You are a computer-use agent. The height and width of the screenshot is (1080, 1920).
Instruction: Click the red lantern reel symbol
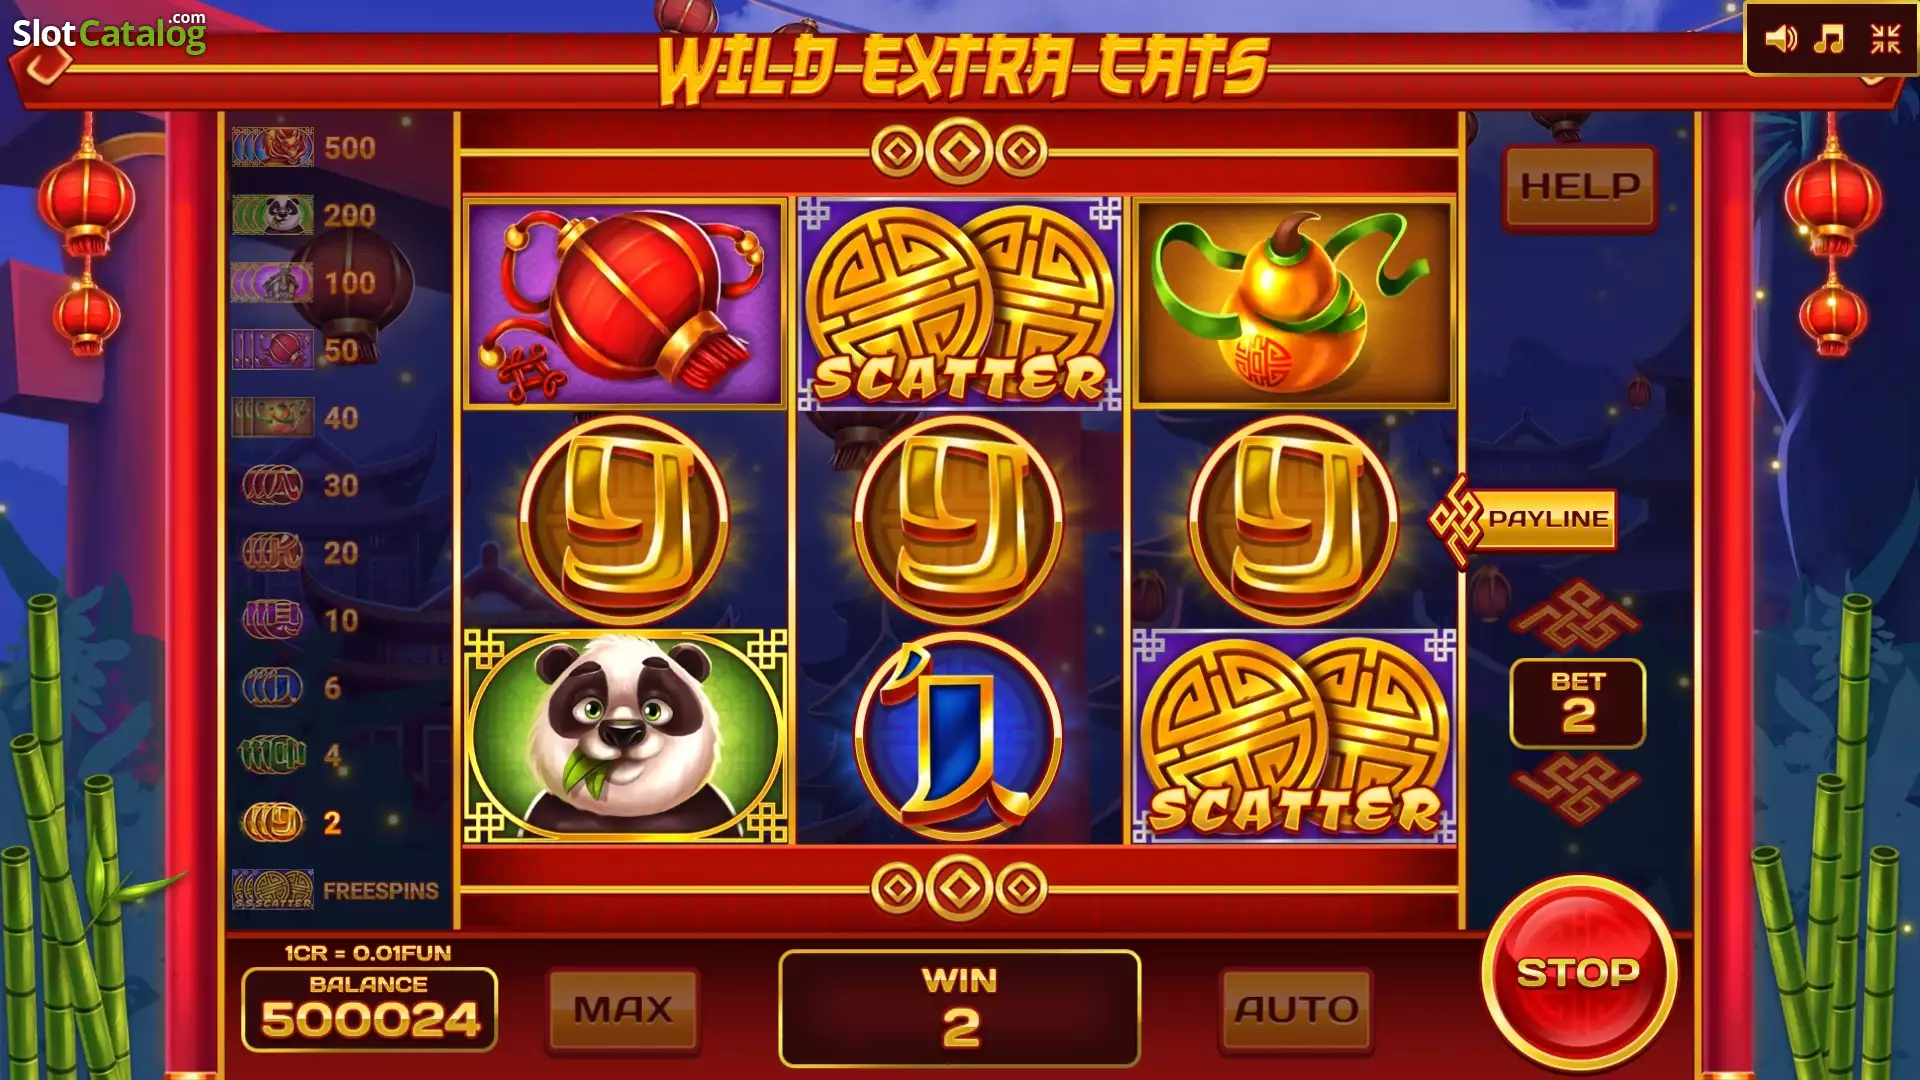coord(625,304)
